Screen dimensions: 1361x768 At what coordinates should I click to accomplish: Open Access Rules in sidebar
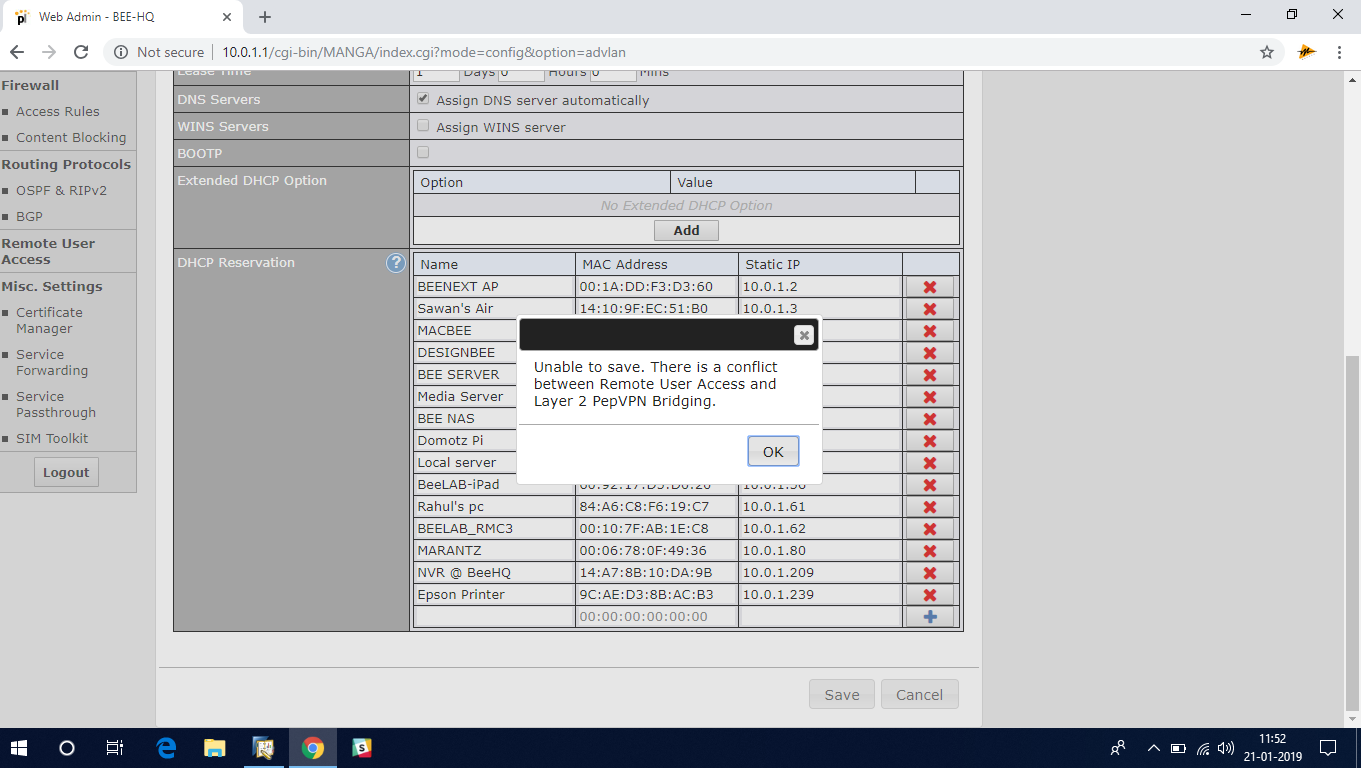[57, 112]
